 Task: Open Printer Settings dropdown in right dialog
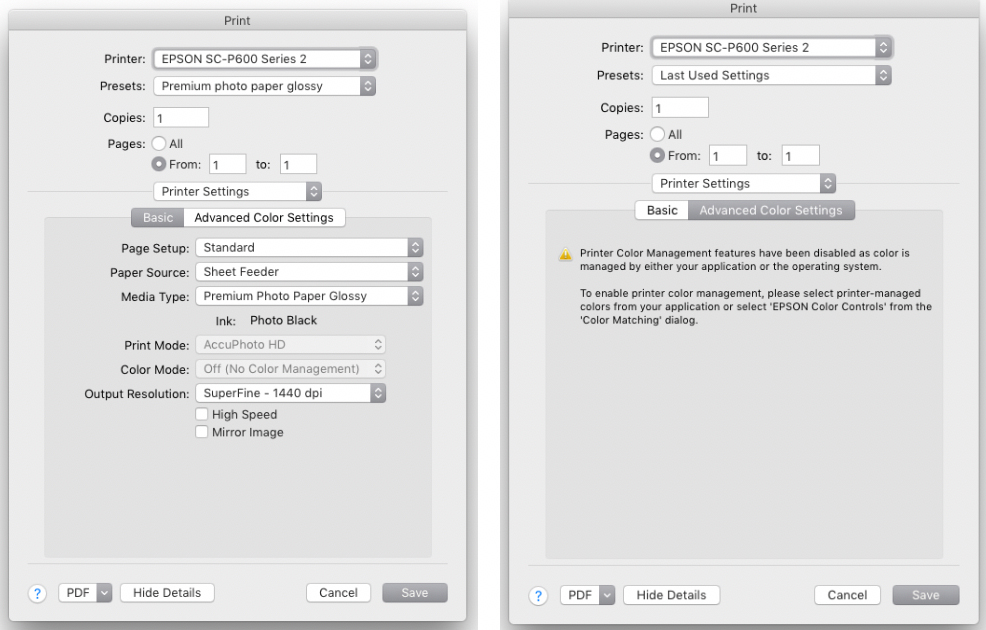(x=743, y=184)
